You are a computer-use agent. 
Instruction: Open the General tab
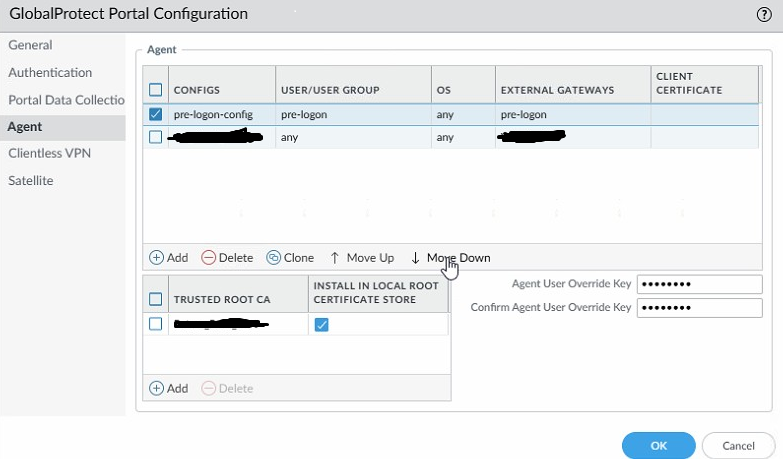point(30,45)
